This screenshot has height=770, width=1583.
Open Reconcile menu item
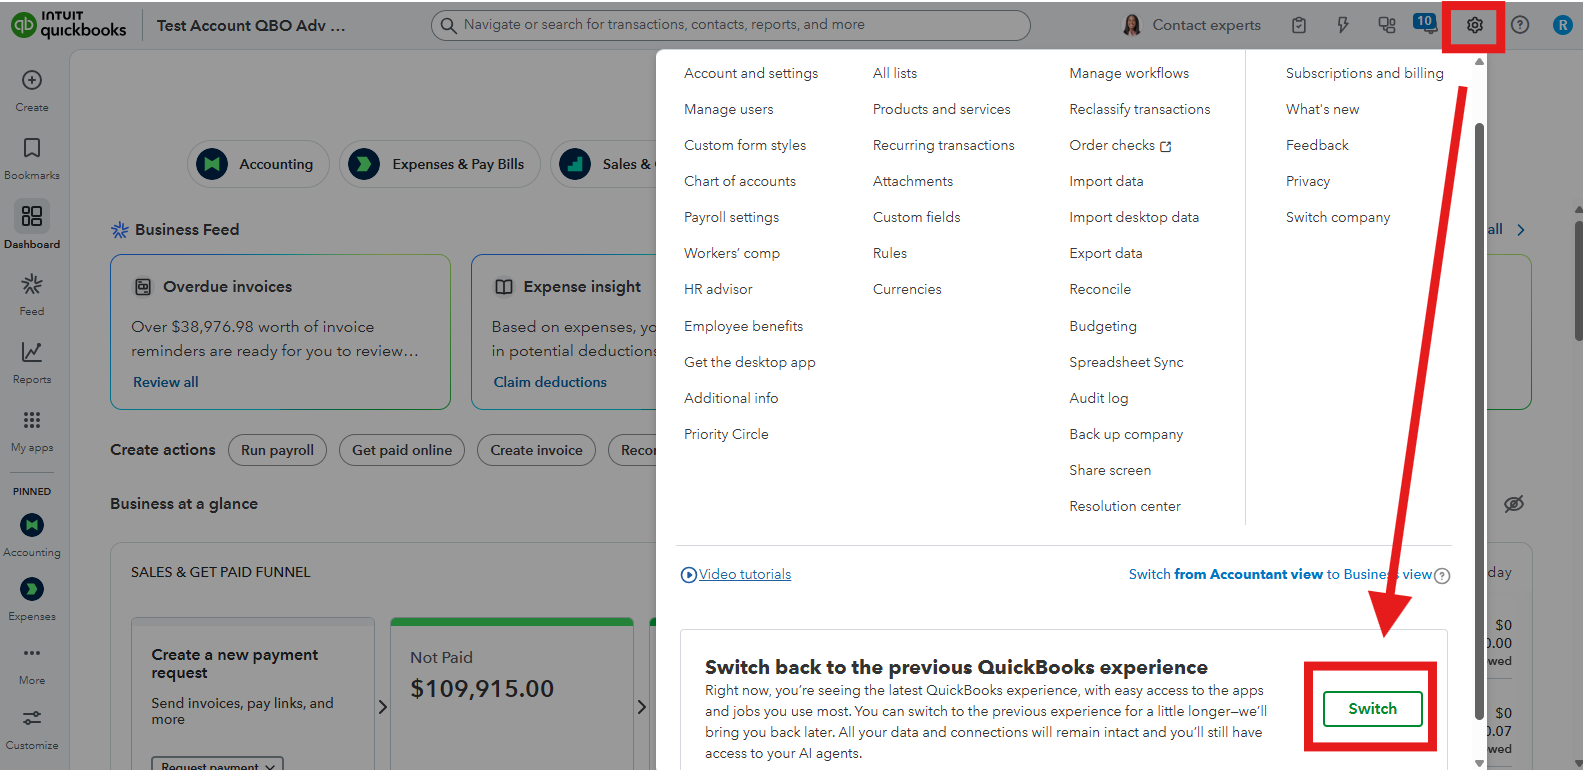[x=1100, y=289]
